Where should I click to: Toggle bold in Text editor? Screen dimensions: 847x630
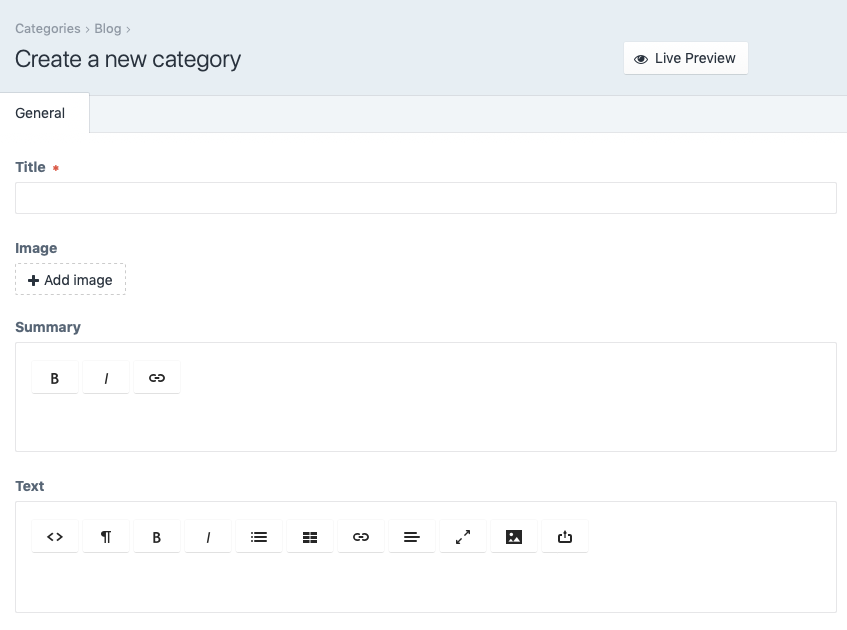pos(157,537)
